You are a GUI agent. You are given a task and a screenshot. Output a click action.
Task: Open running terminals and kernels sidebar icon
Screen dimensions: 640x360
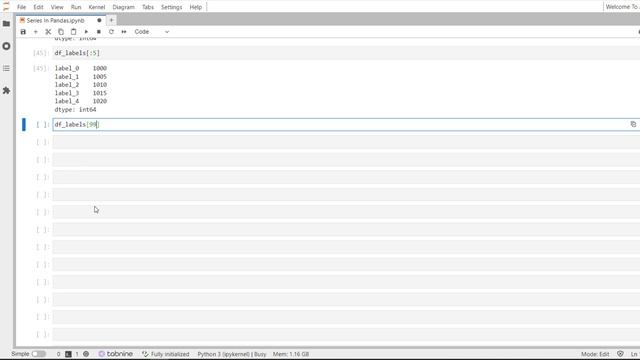(x=6, y=46)
